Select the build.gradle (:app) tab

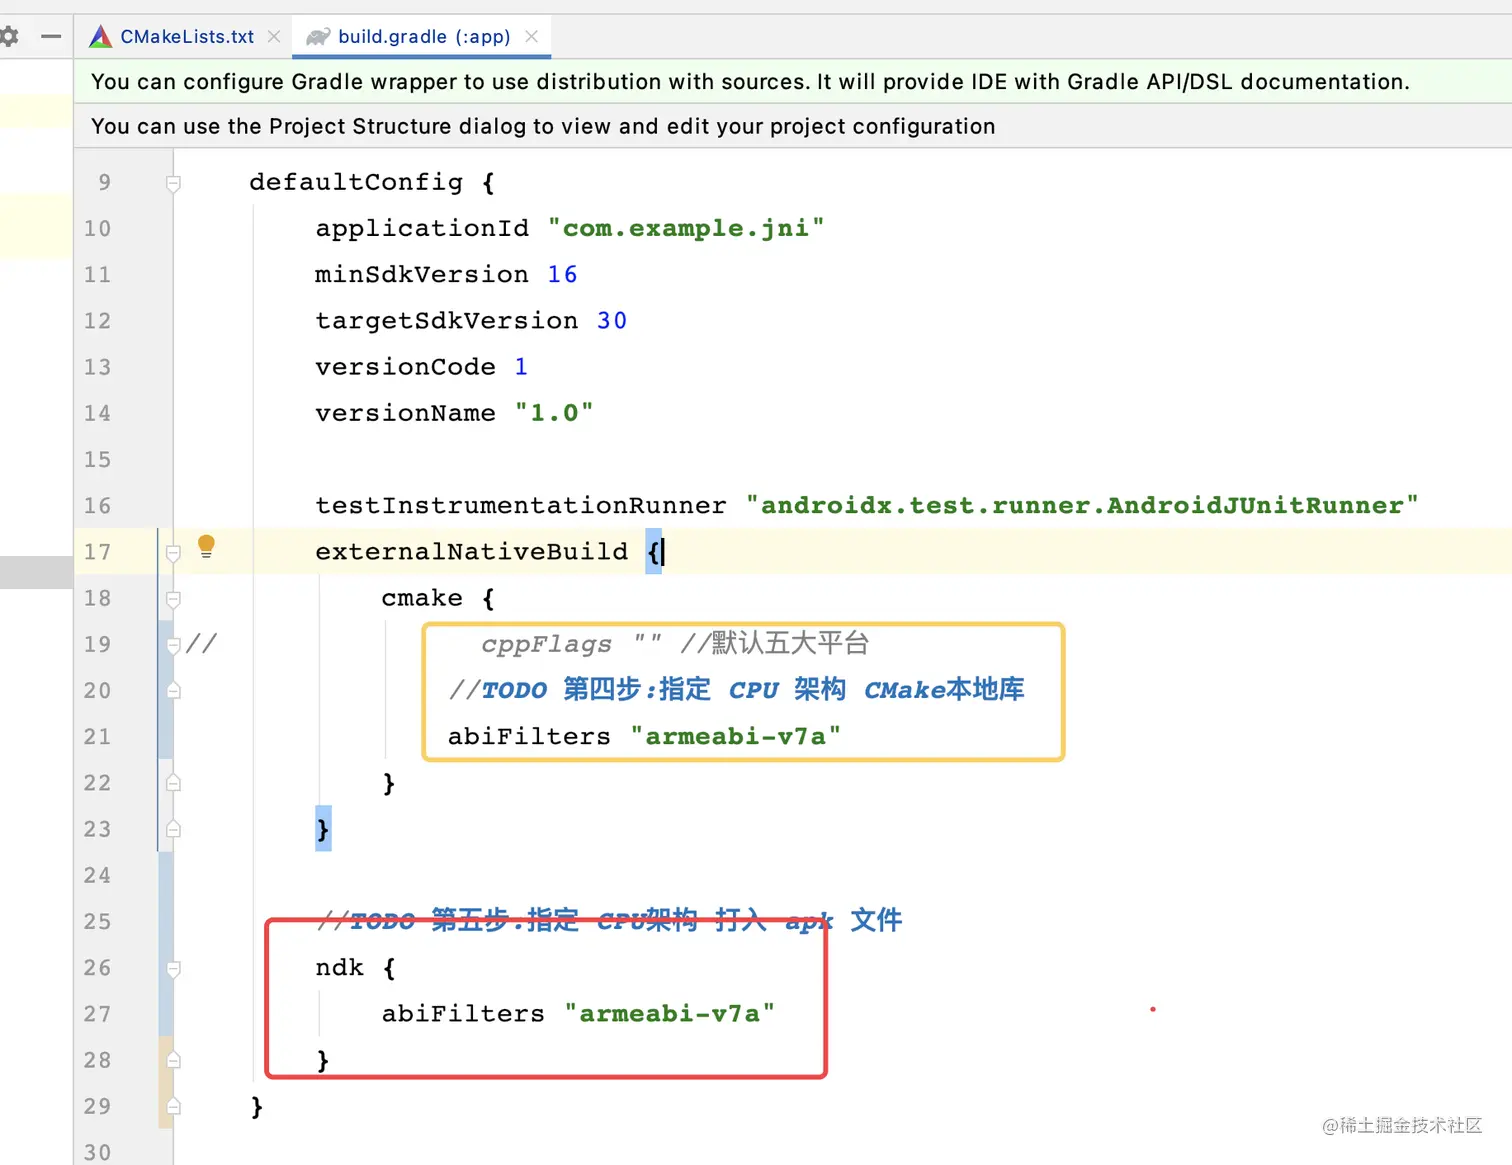click(424, 37)
